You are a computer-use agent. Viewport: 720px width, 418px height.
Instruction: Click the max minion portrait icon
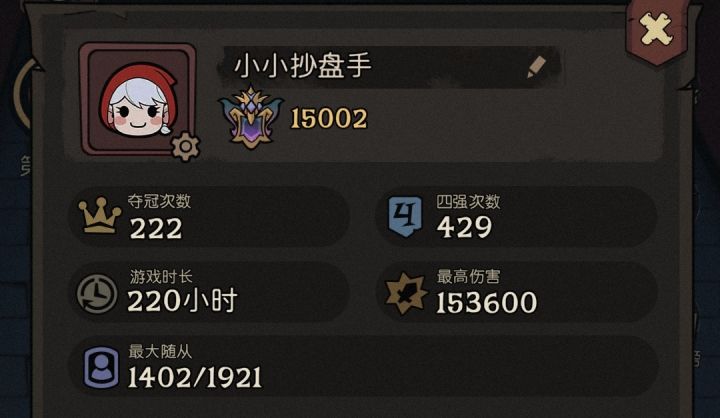(x=101, y=367)
